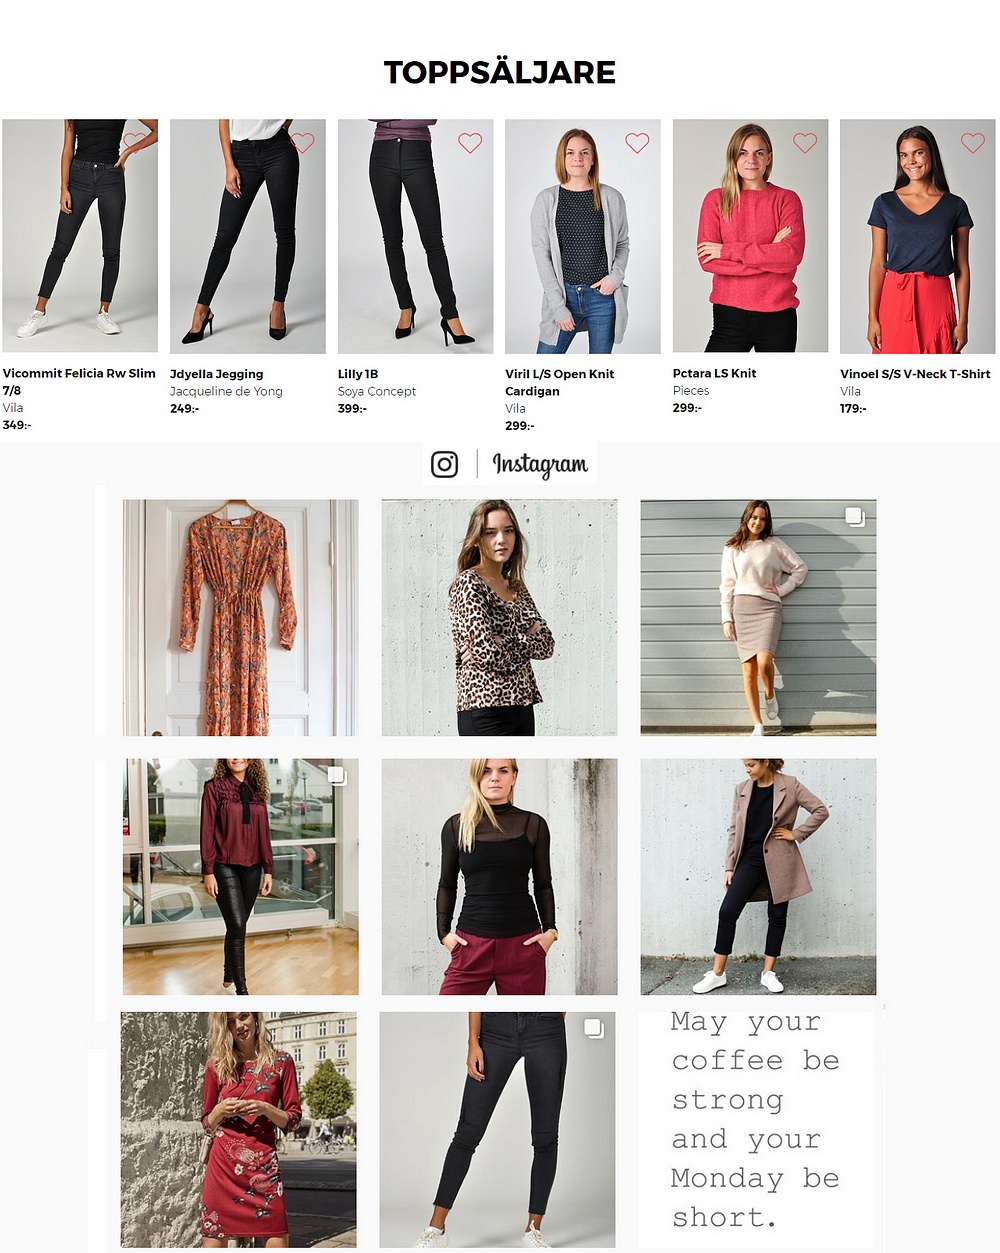The width and height of the screenshot is (1000, 1253).
Task: Click the heart on Viril L/S Open Knit Cardigan
Action: [x=637, y=143]
